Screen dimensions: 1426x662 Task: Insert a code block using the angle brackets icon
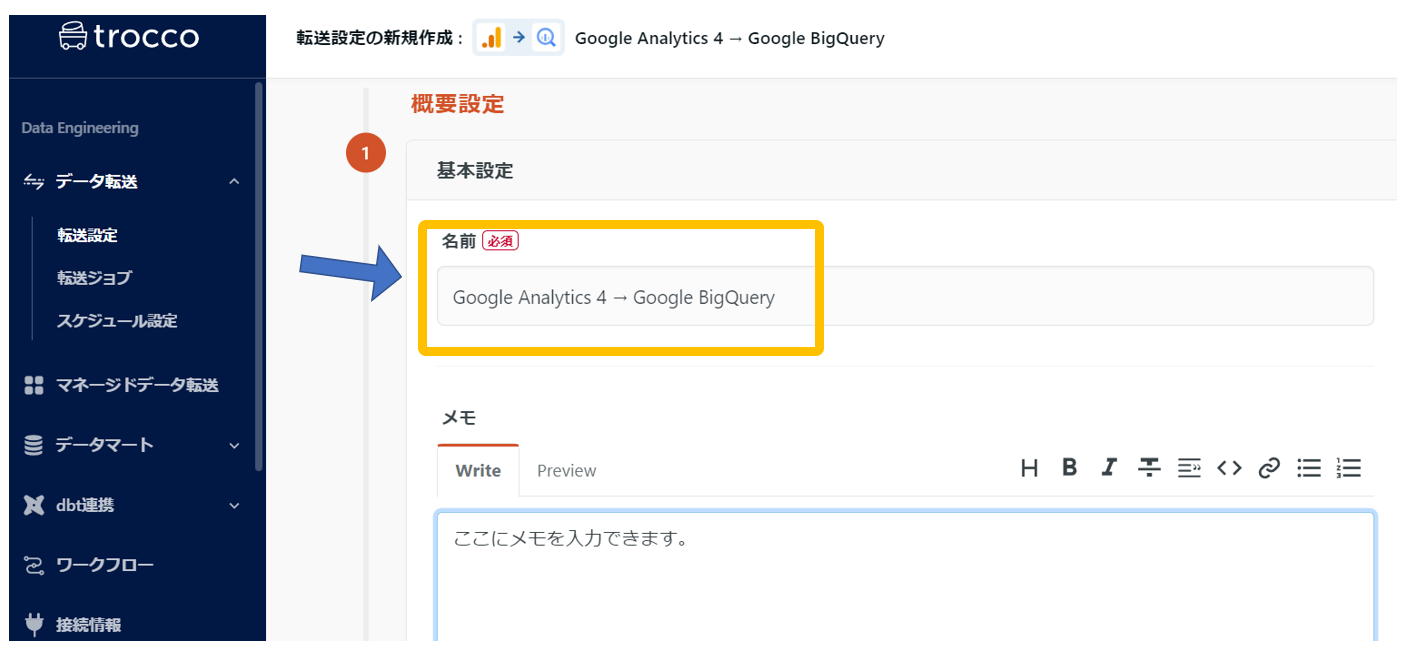[1229, 467]
